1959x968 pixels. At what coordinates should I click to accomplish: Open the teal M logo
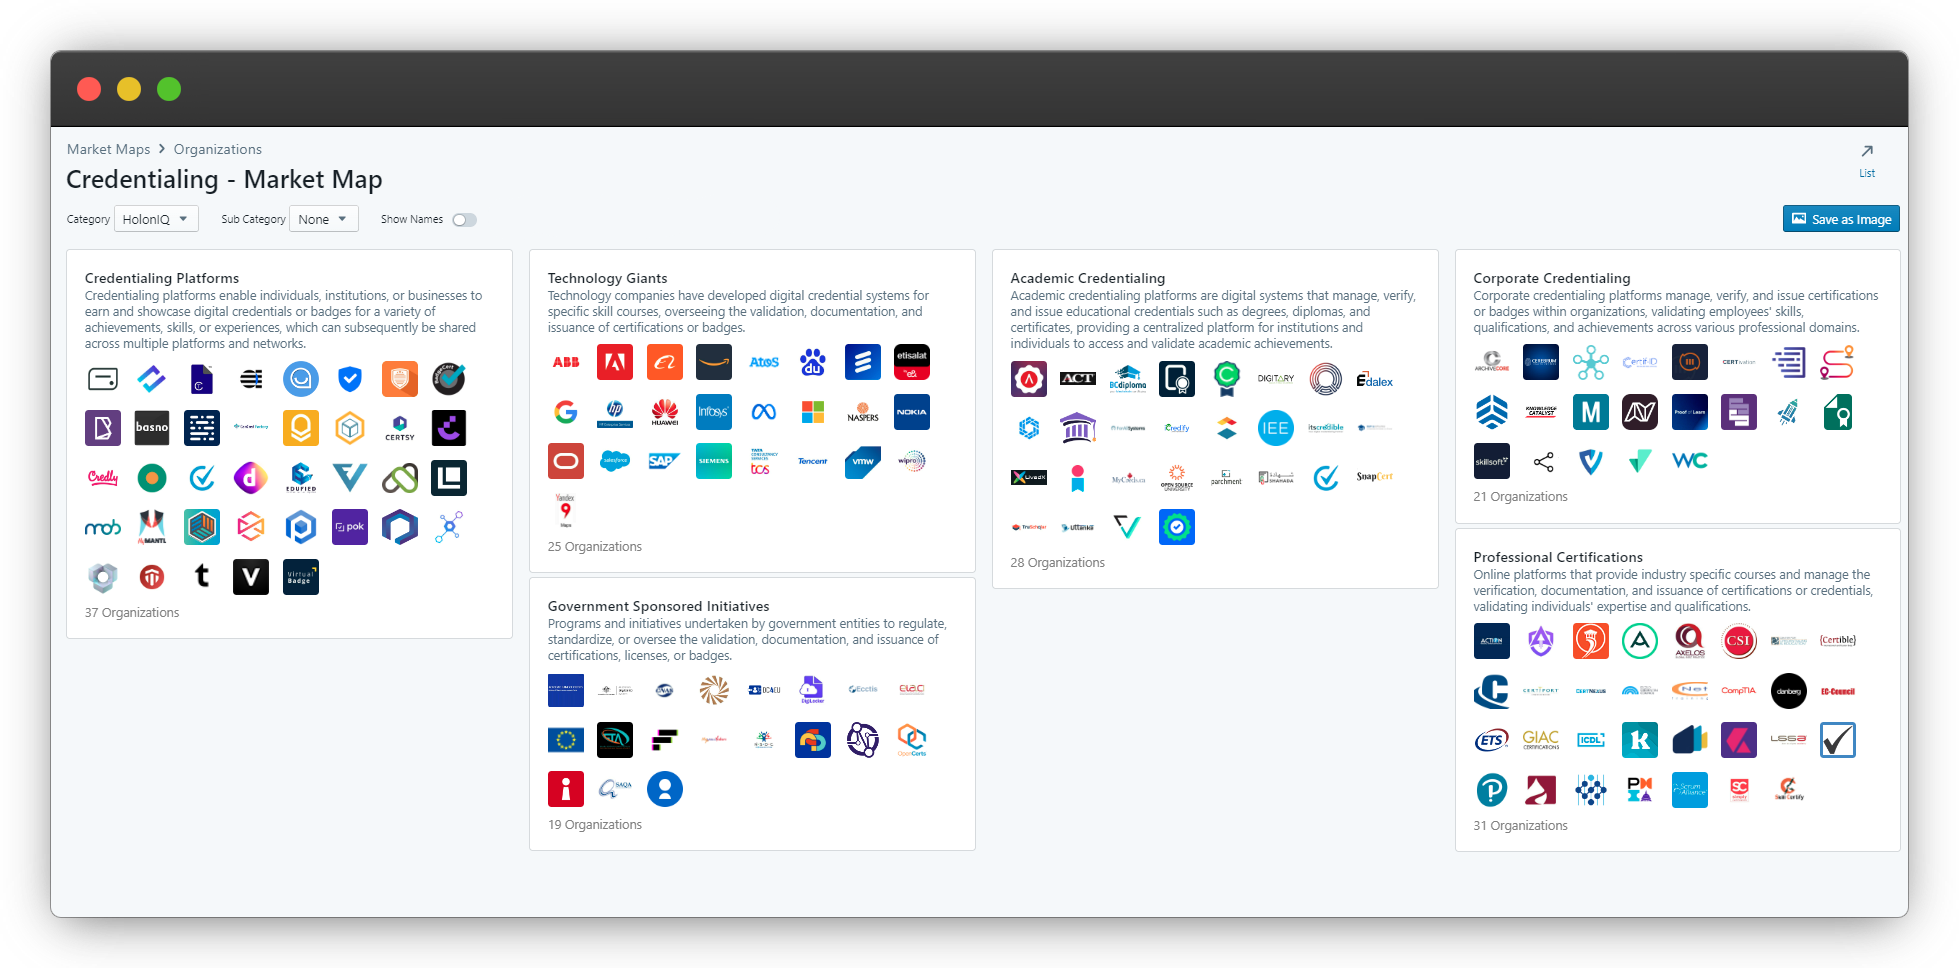tap(1591, 412)
